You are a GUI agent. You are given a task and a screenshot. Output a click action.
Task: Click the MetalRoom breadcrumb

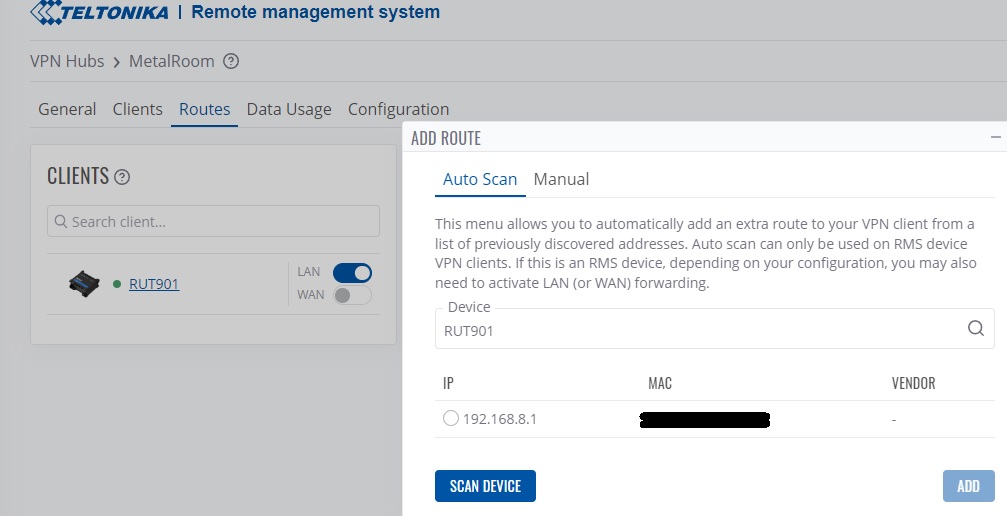pos(171,62)
